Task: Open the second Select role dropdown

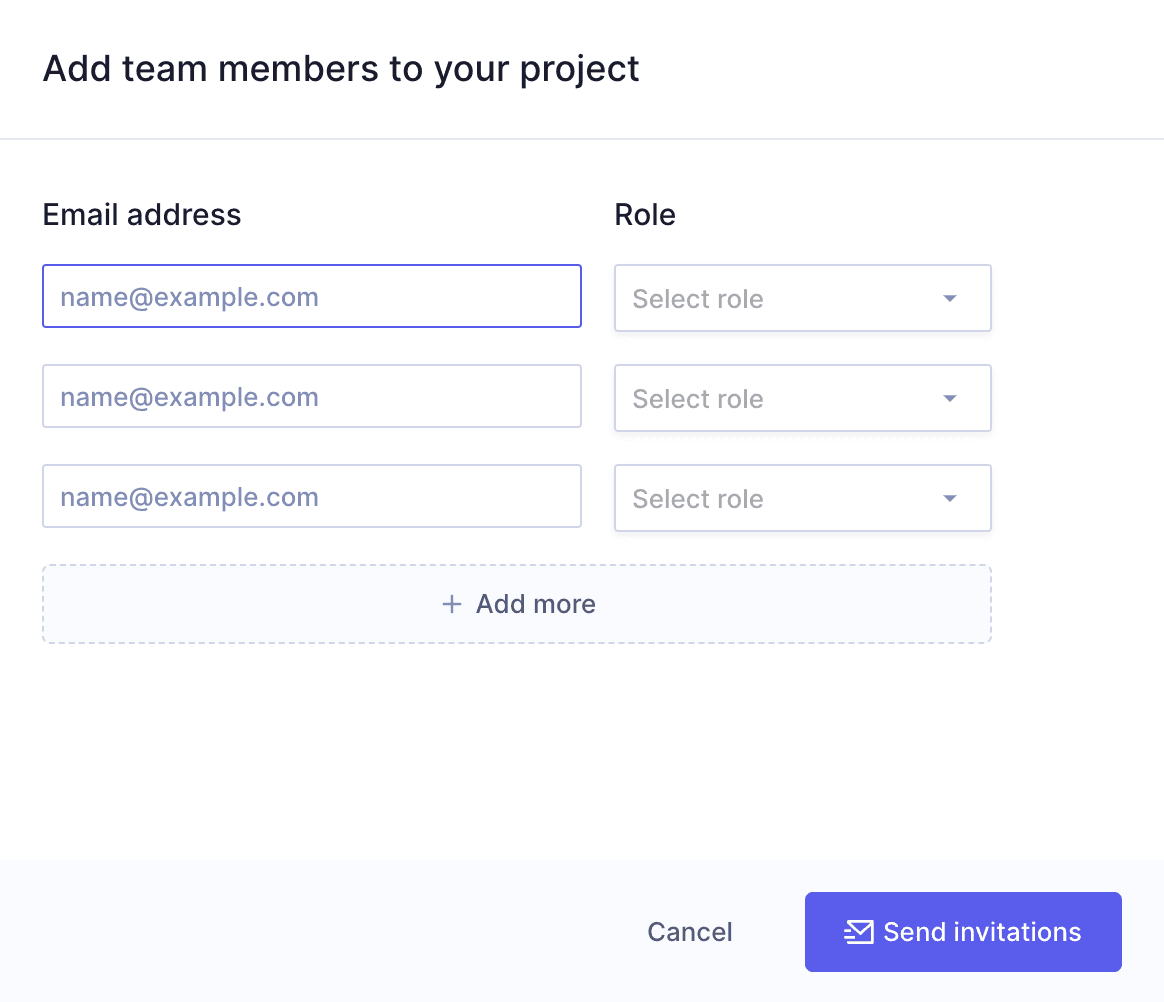Action: (x=802, y=397)
